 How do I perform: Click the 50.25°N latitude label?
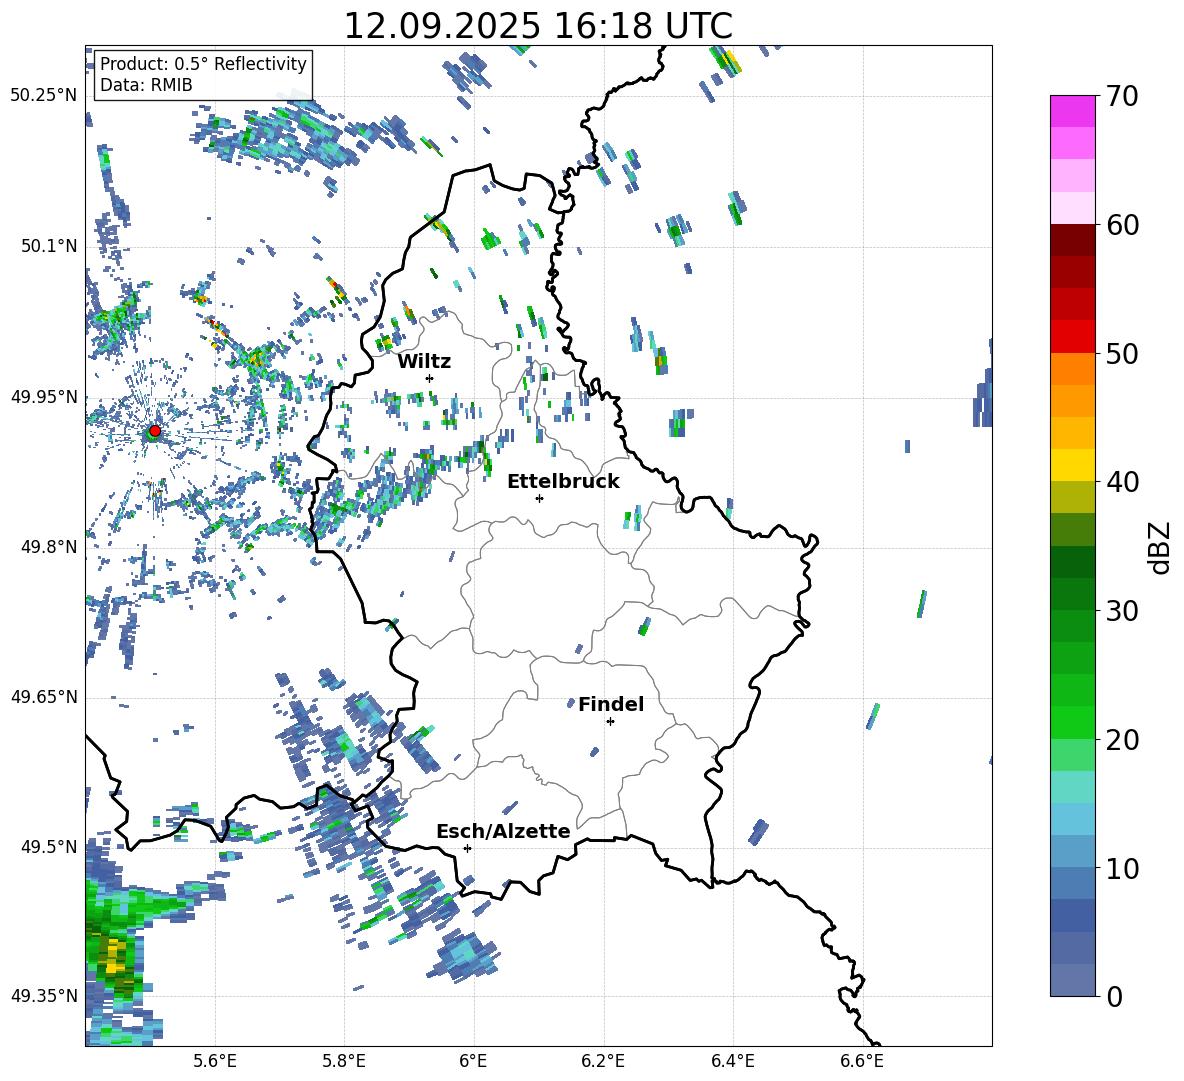click(x=44, y=96)
